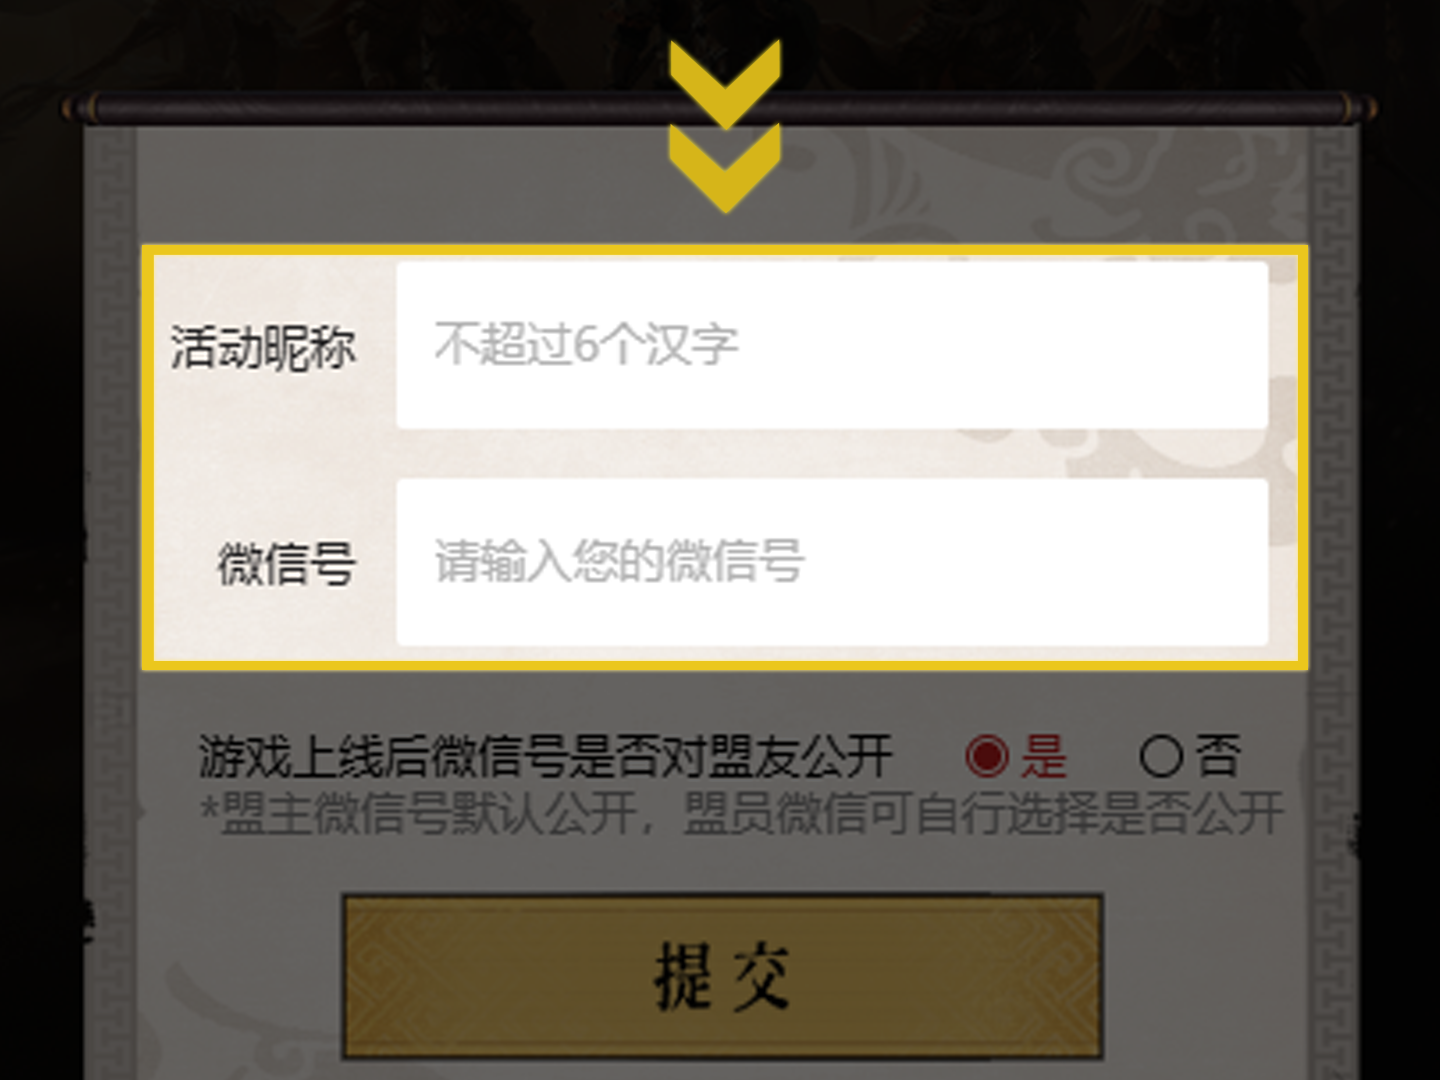Submit the form with 提交 button
The image size is (1440, 1080).
tap(723, 976)
